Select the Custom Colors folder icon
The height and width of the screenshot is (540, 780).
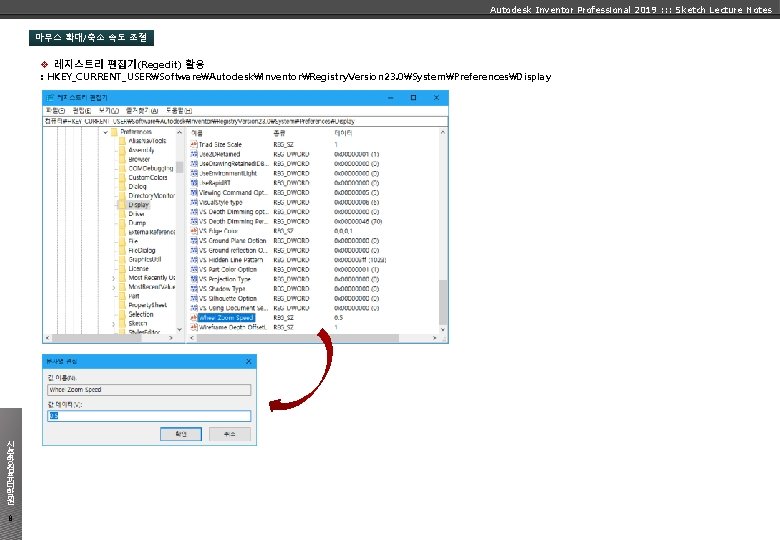122,178
